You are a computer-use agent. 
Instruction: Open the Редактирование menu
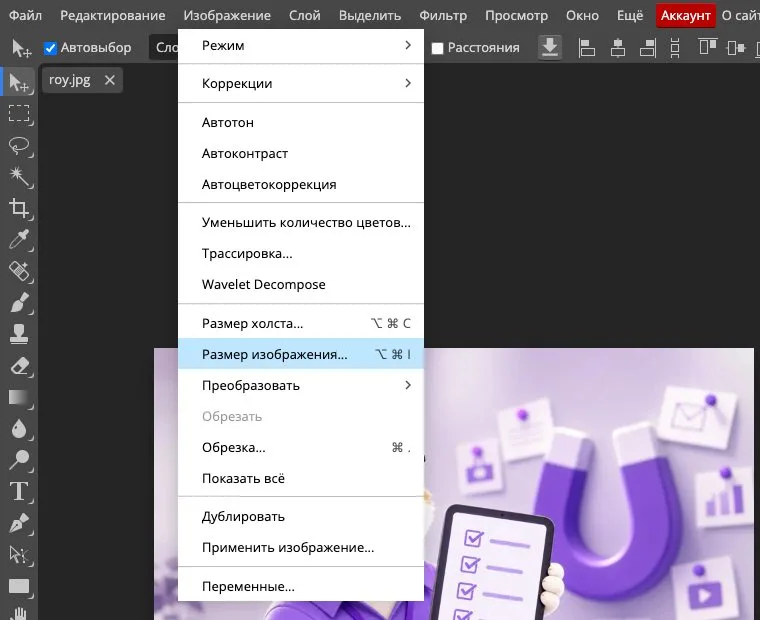point(112,16)
